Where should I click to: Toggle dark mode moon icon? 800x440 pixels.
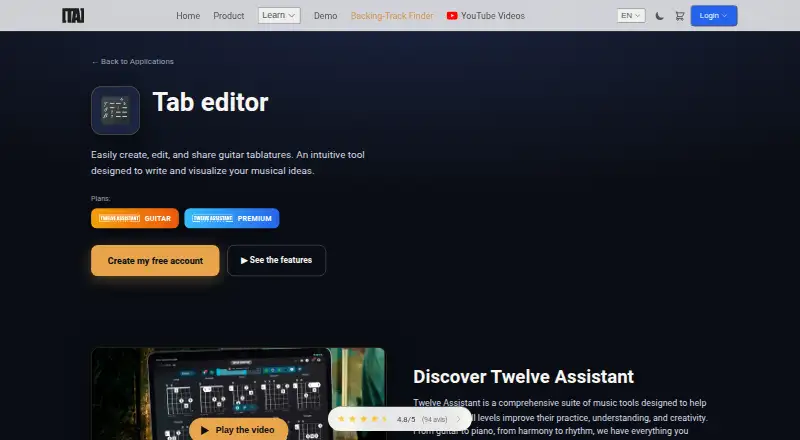(x=659, y=16)
